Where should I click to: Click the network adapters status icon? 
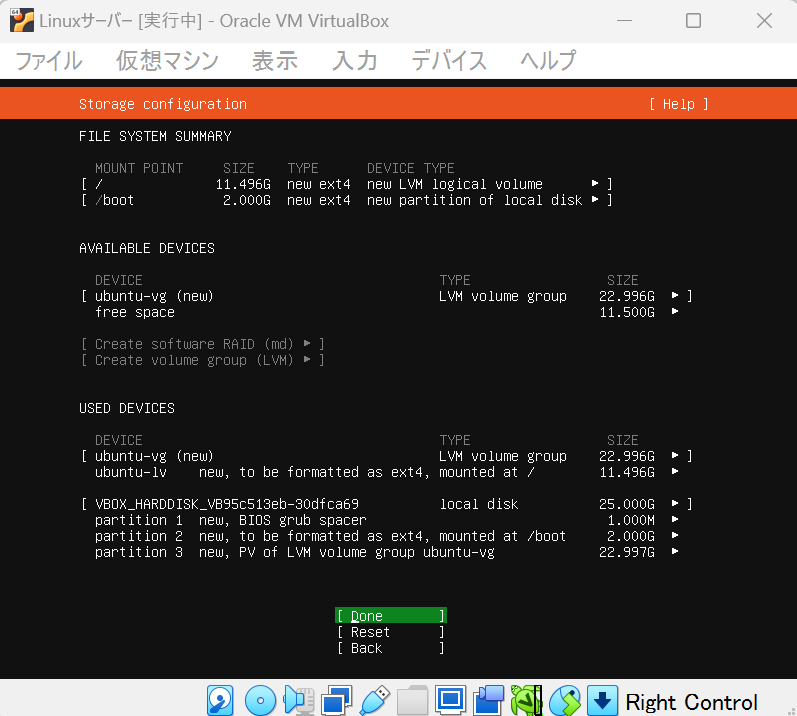click(x=336, y=701)
